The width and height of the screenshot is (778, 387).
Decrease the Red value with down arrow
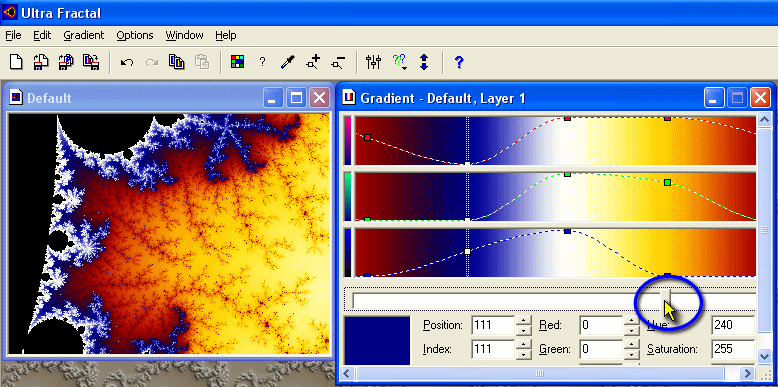(x=631, y=330)
